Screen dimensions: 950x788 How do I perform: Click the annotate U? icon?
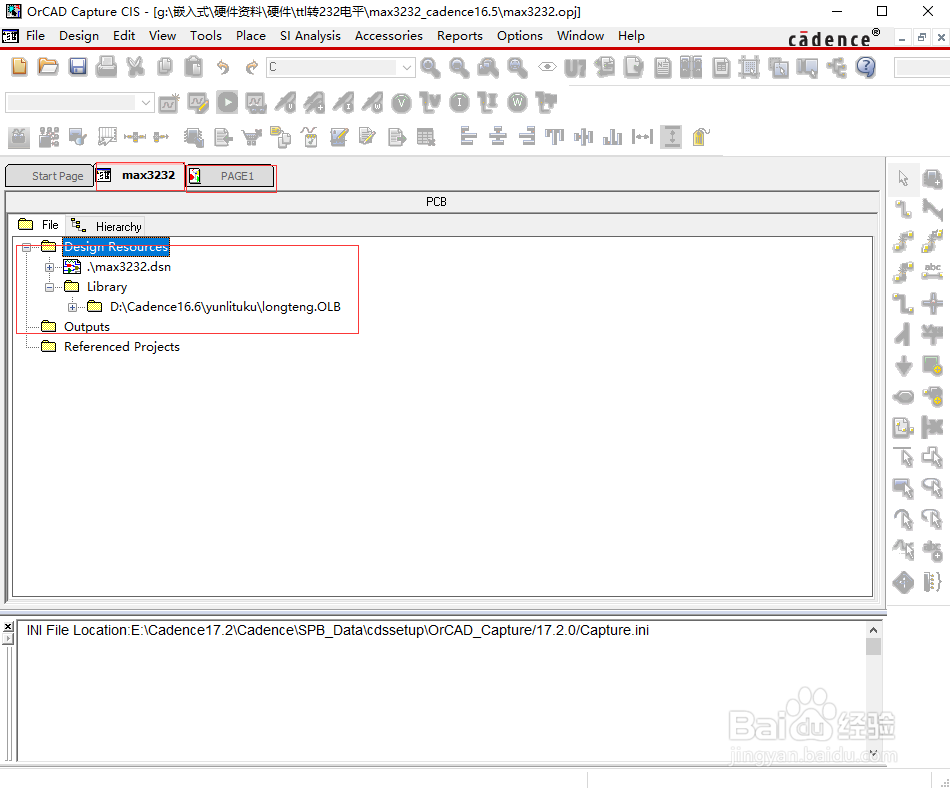[x=574, y=68]
